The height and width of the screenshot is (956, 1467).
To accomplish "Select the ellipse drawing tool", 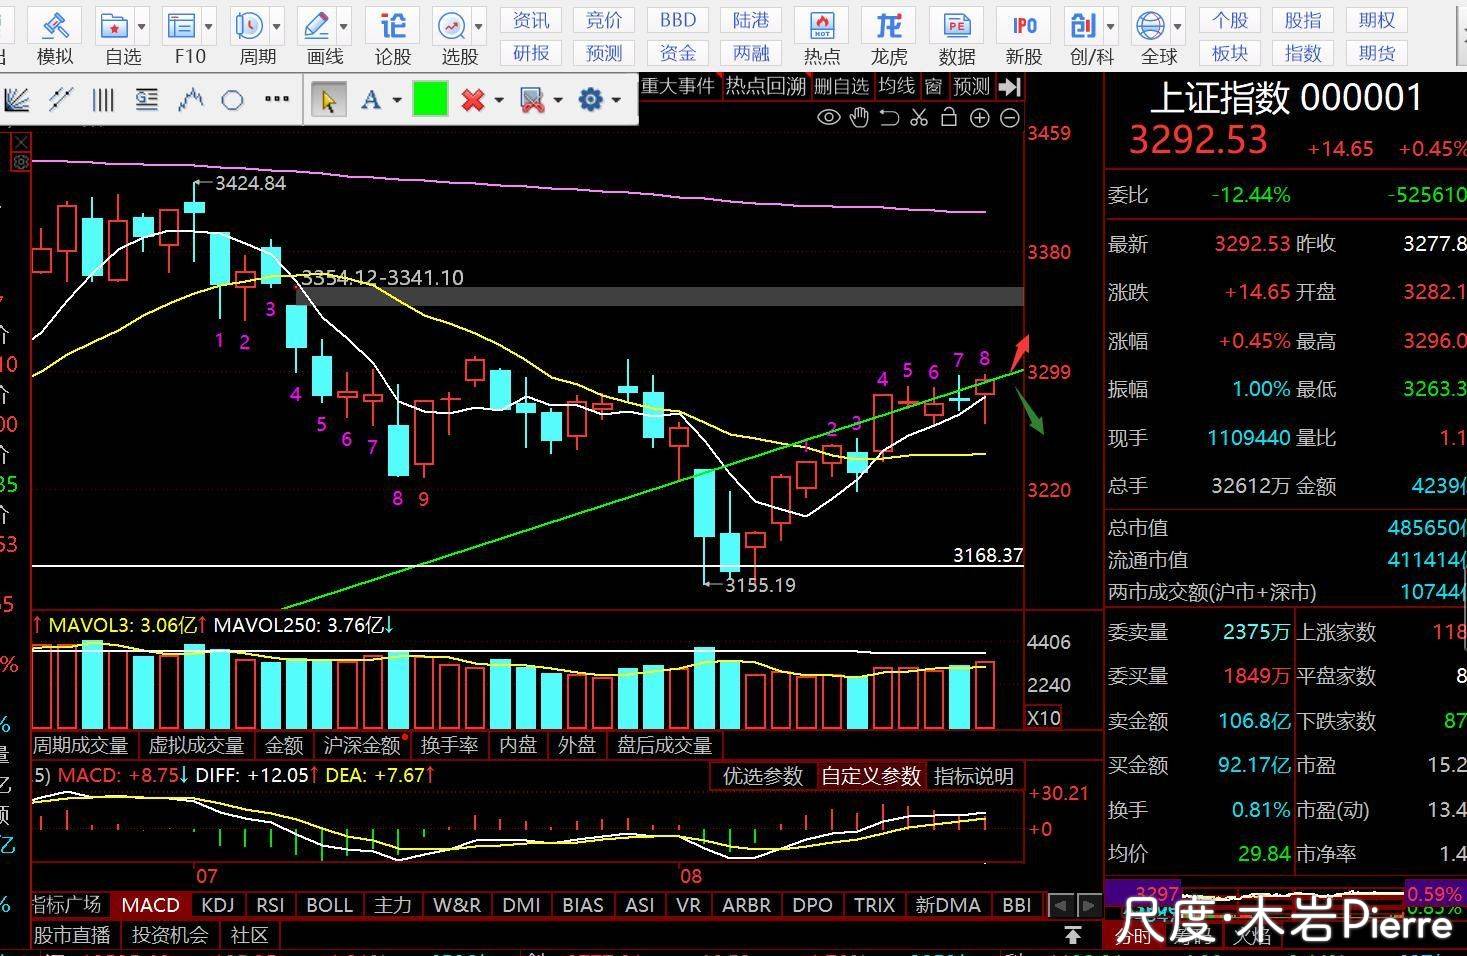I will pyautogui.click(x=233, y=99).
